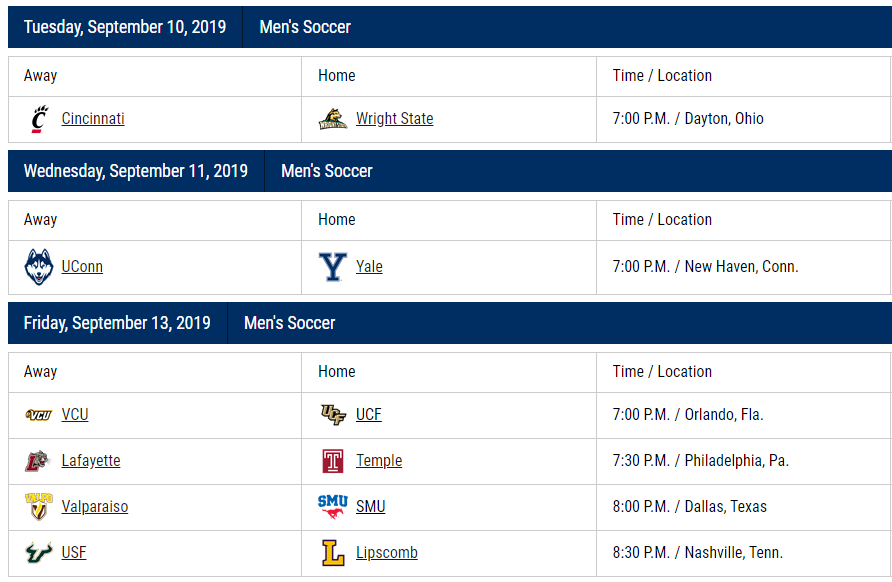The width and height of the screenshot is (892, 582).
Task: Click the Lipscomb L logo
Action: click(x=333, y=552)
